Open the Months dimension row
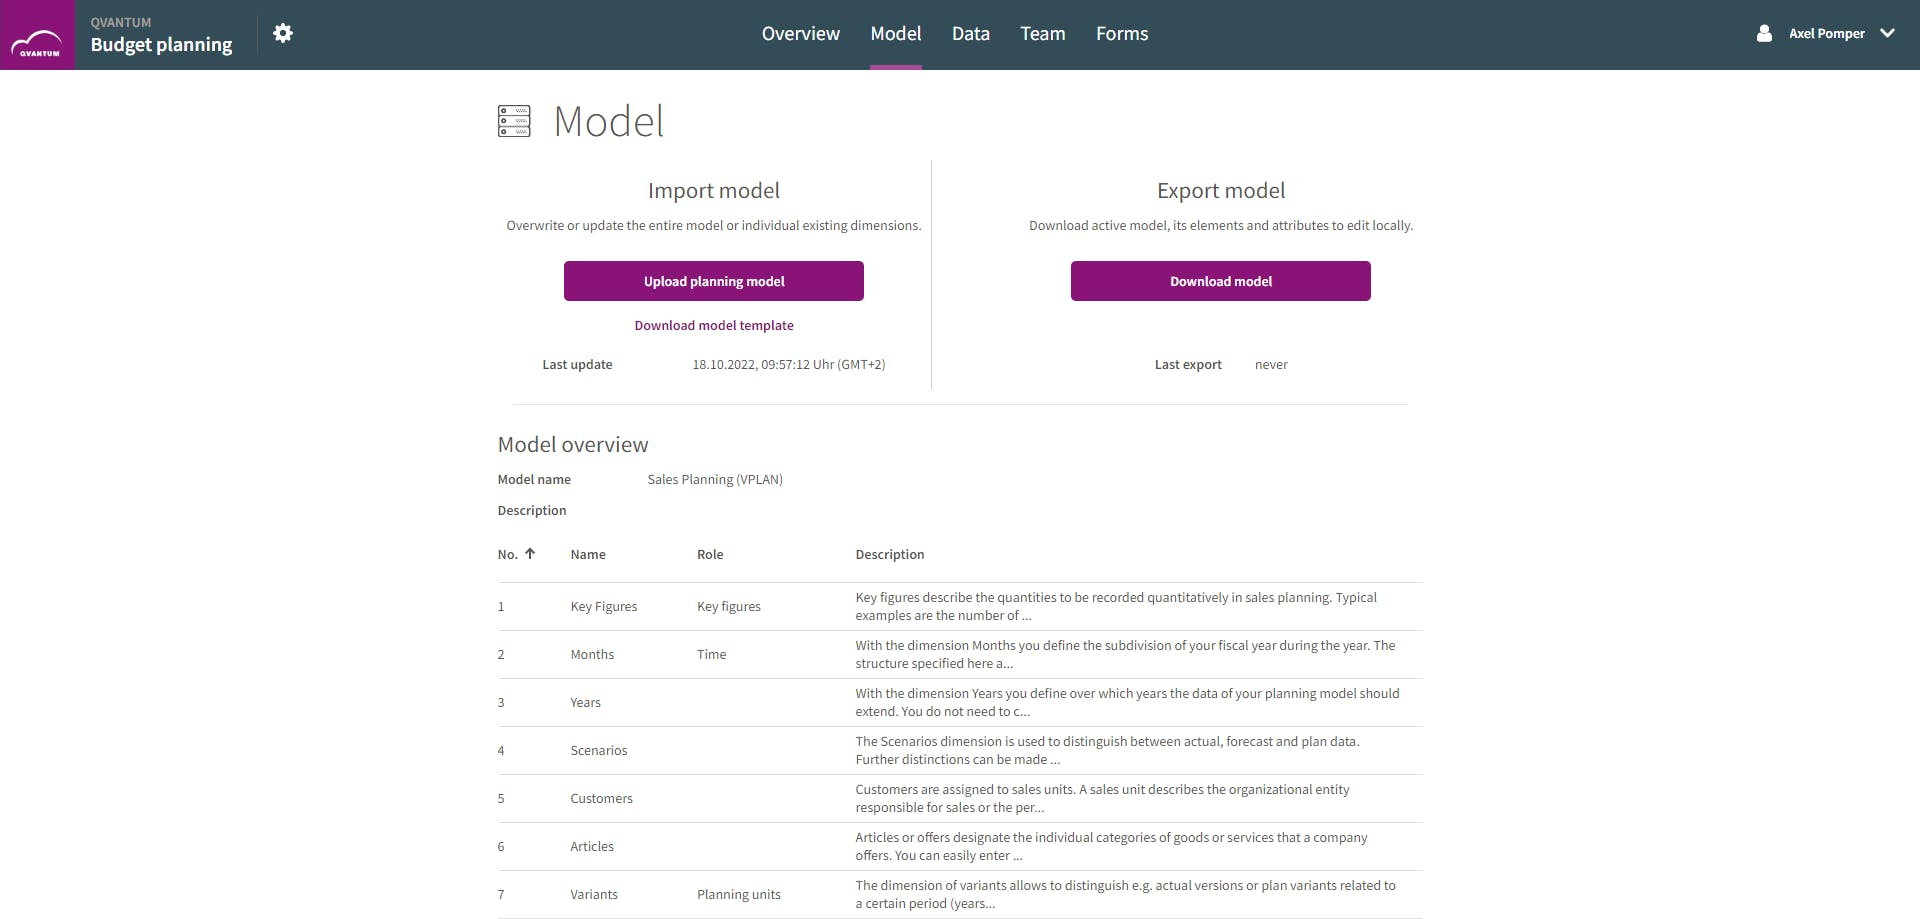 (x=592, y=654)
